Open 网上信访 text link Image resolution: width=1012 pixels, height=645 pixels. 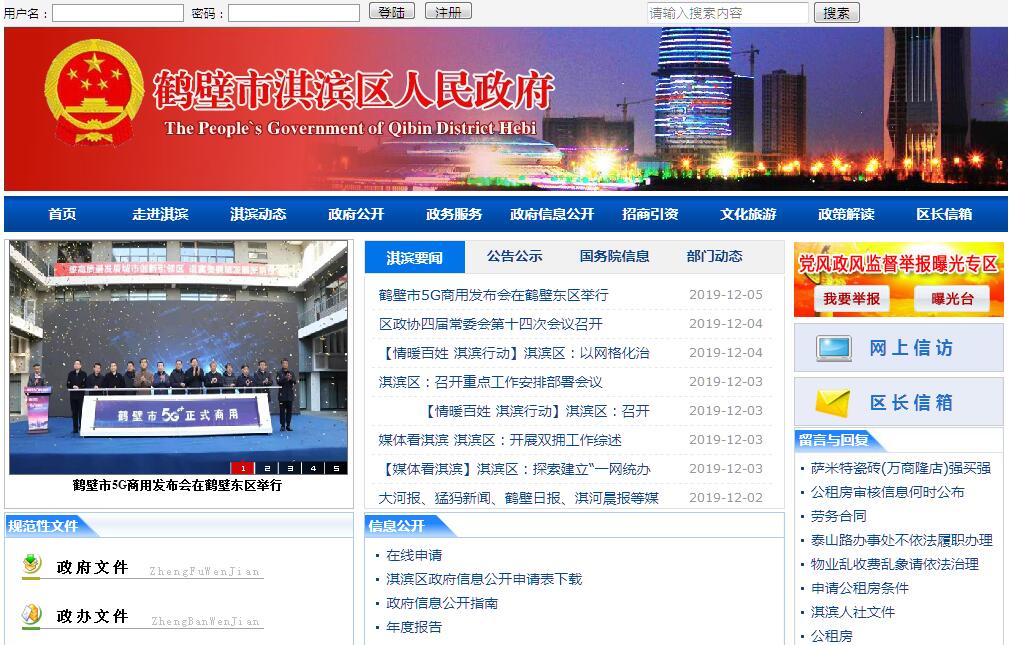[x=911, y=348]
